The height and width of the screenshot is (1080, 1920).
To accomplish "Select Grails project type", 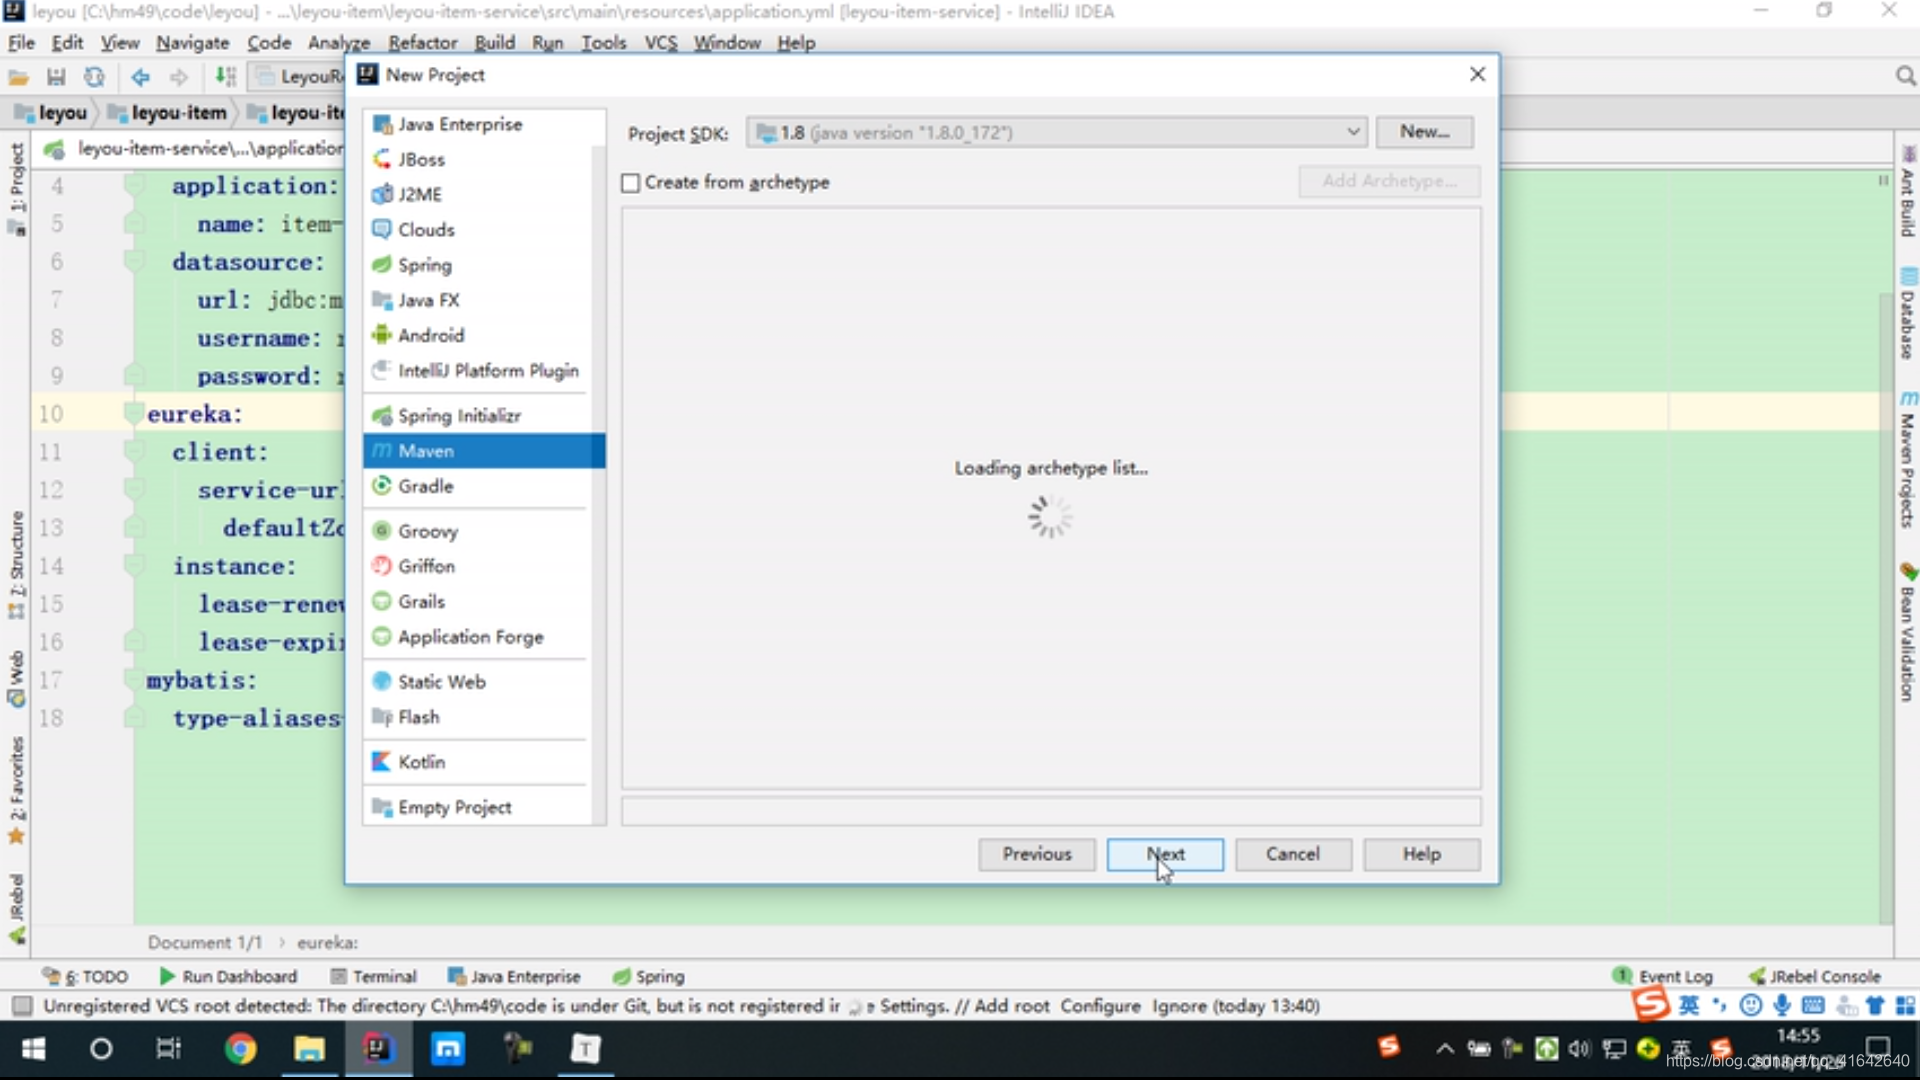I will coord(483,601).
